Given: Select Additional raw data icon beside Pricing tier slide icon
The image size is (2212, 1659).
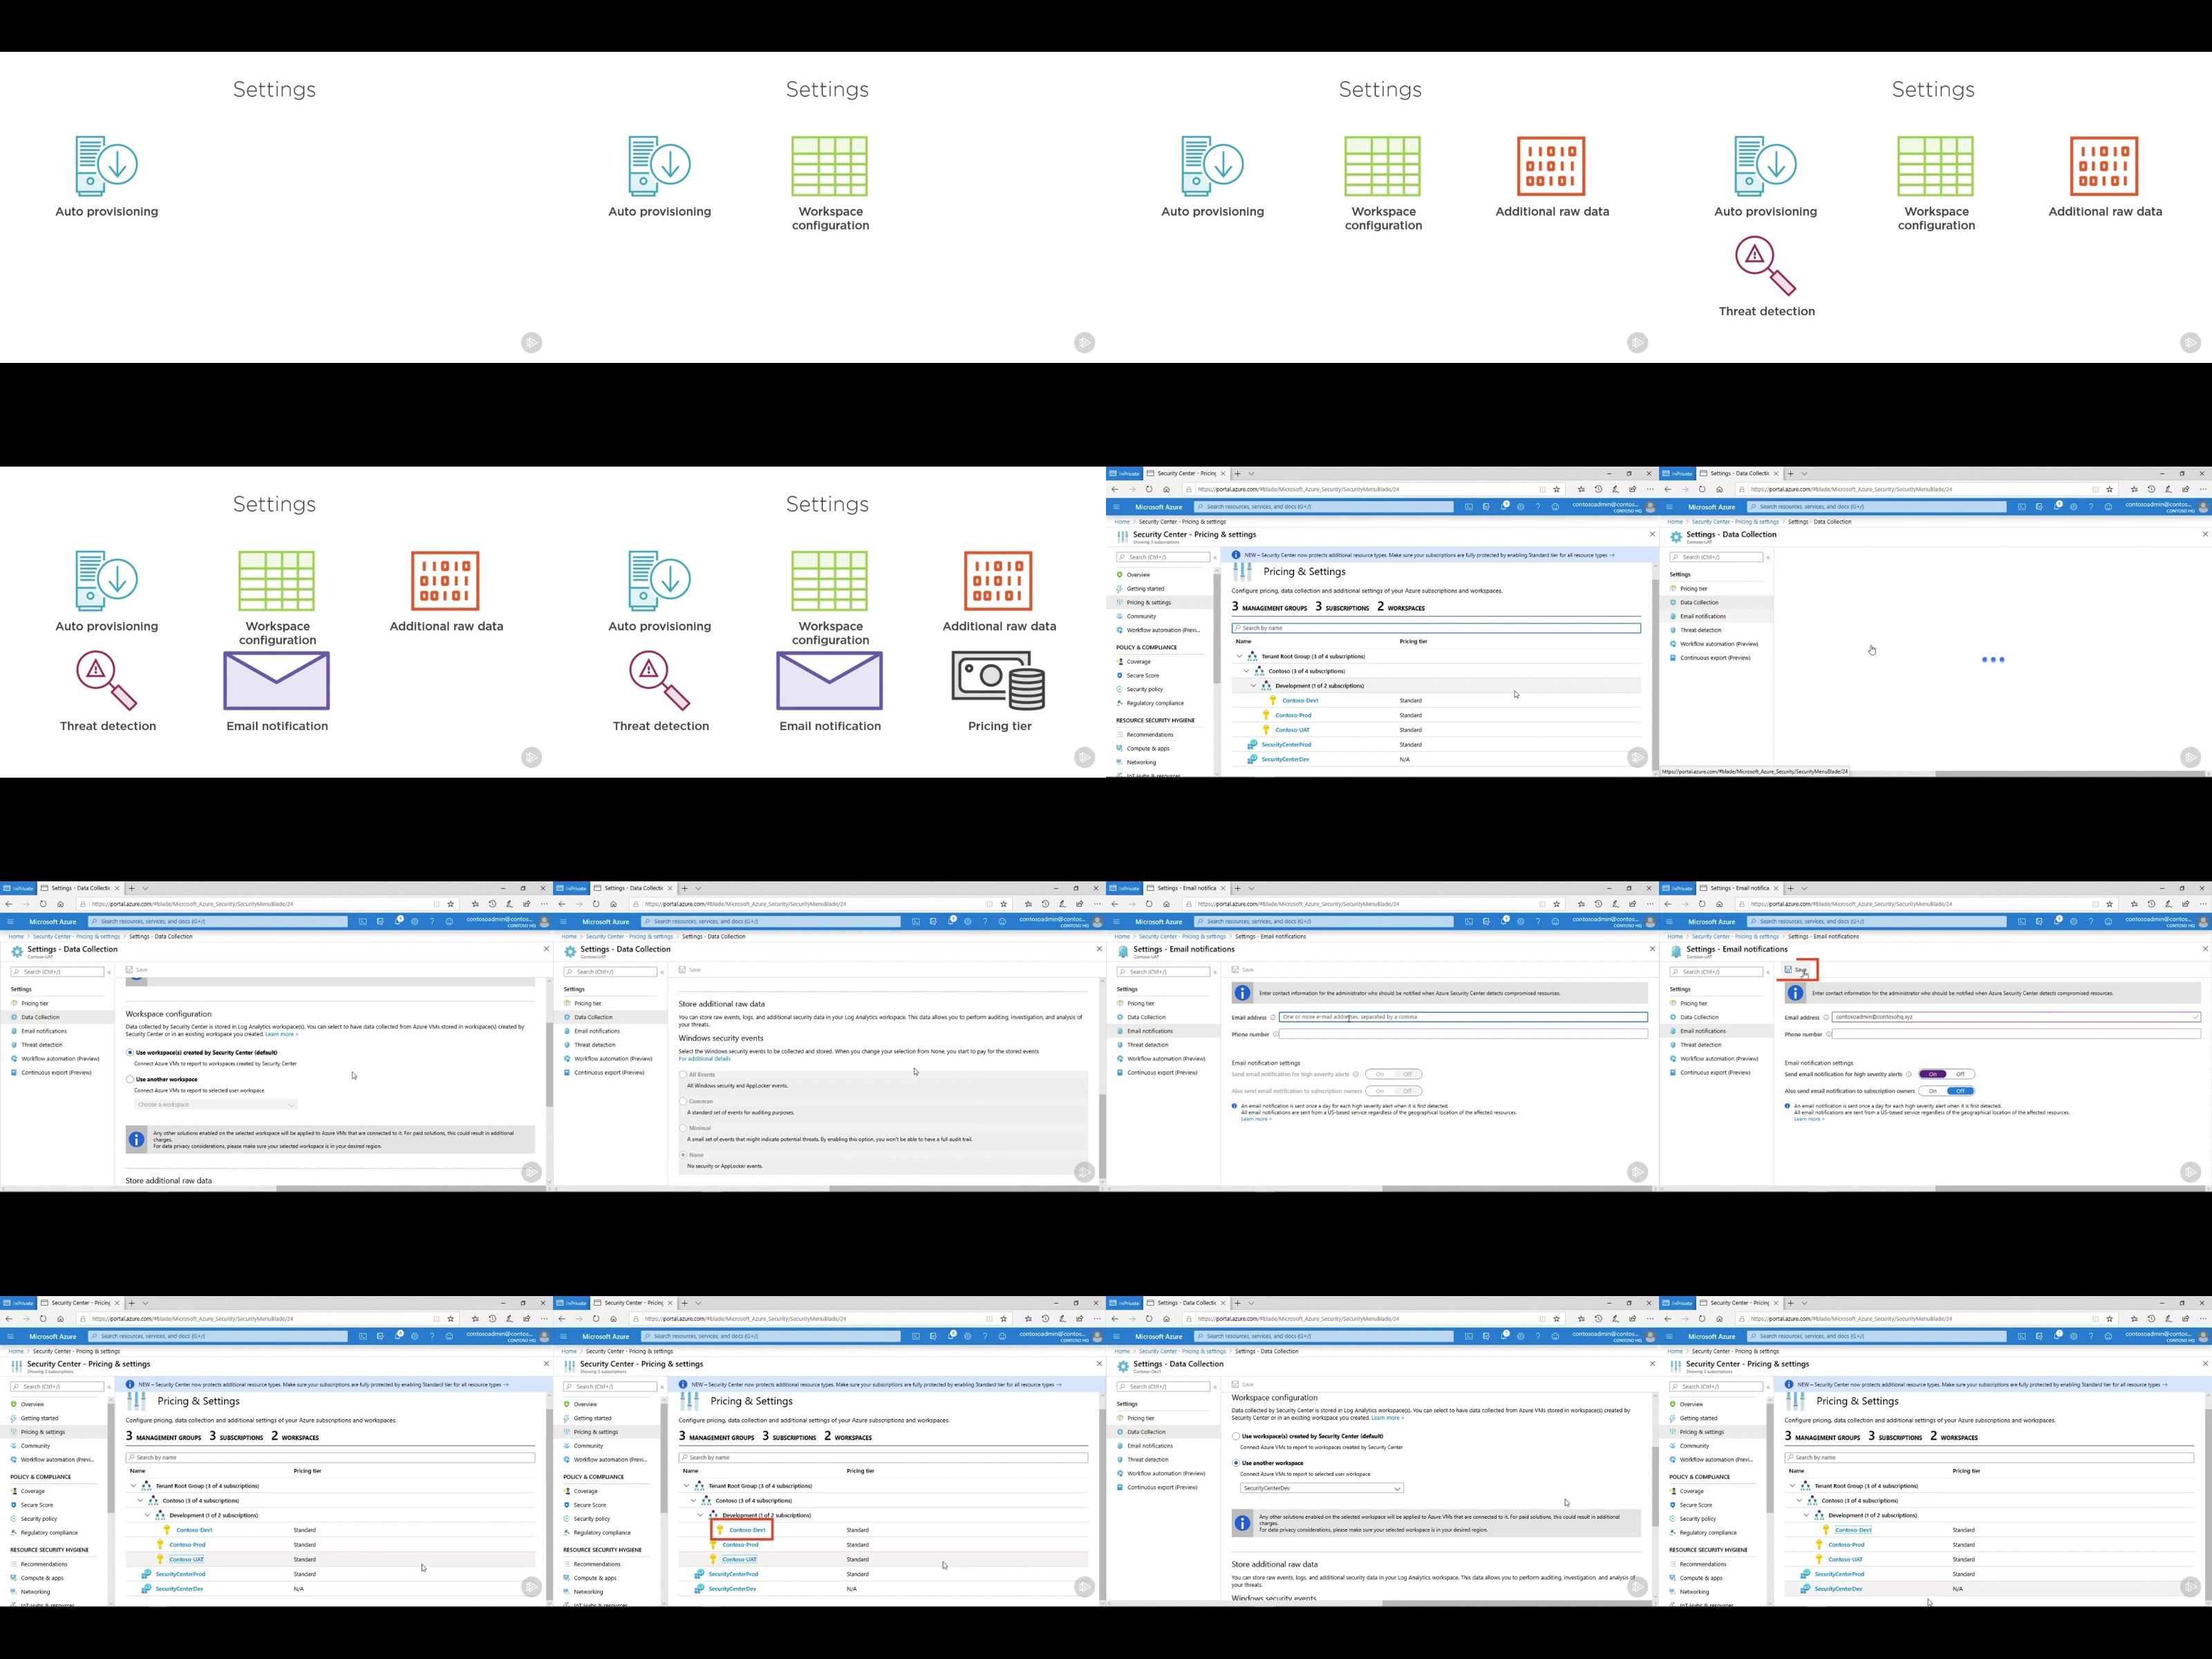Looking at the screenshot, I should 998,581.
